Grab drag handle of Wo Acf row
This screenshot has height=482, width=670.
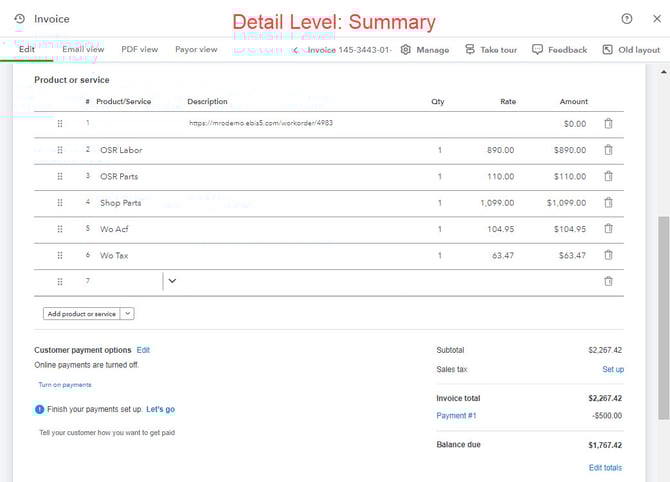tap(60, 229)
